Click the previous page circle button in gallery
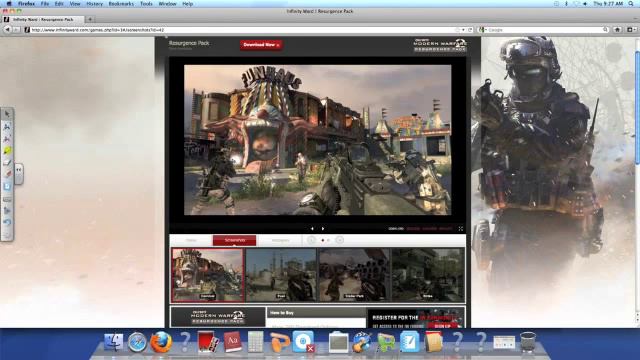 [311, 240]
